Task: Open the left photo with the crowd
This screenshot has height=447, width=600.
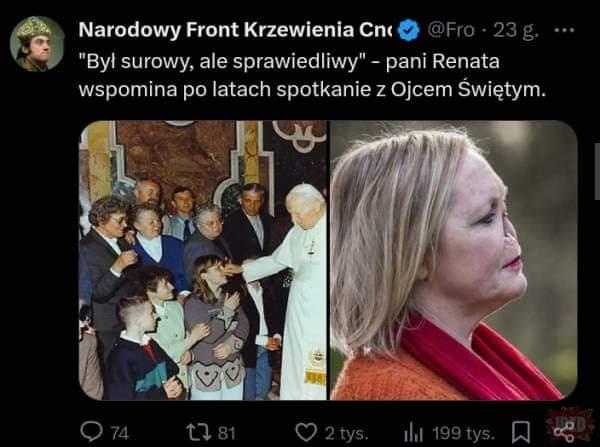Action: tap(203, 260)
